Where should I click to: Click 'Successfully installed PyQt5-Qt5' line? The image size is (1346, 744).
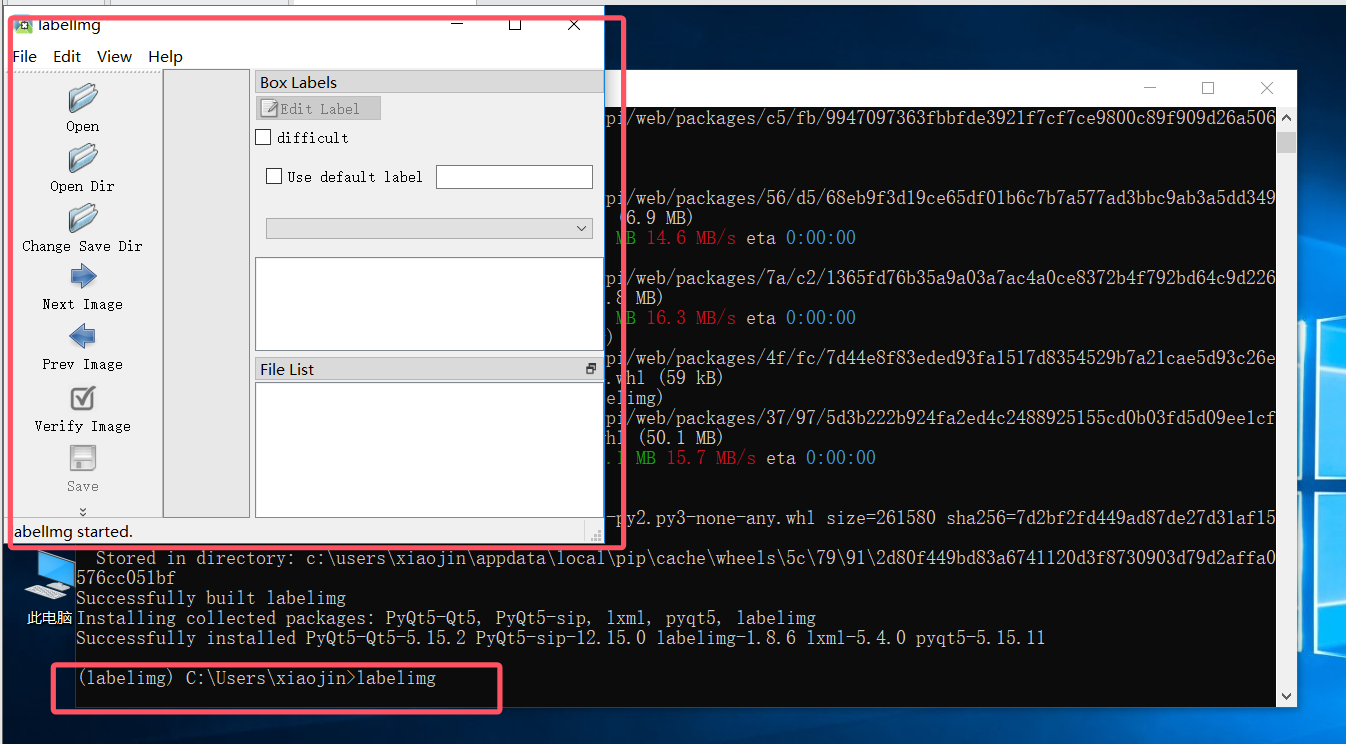click(x=561, y=638)
